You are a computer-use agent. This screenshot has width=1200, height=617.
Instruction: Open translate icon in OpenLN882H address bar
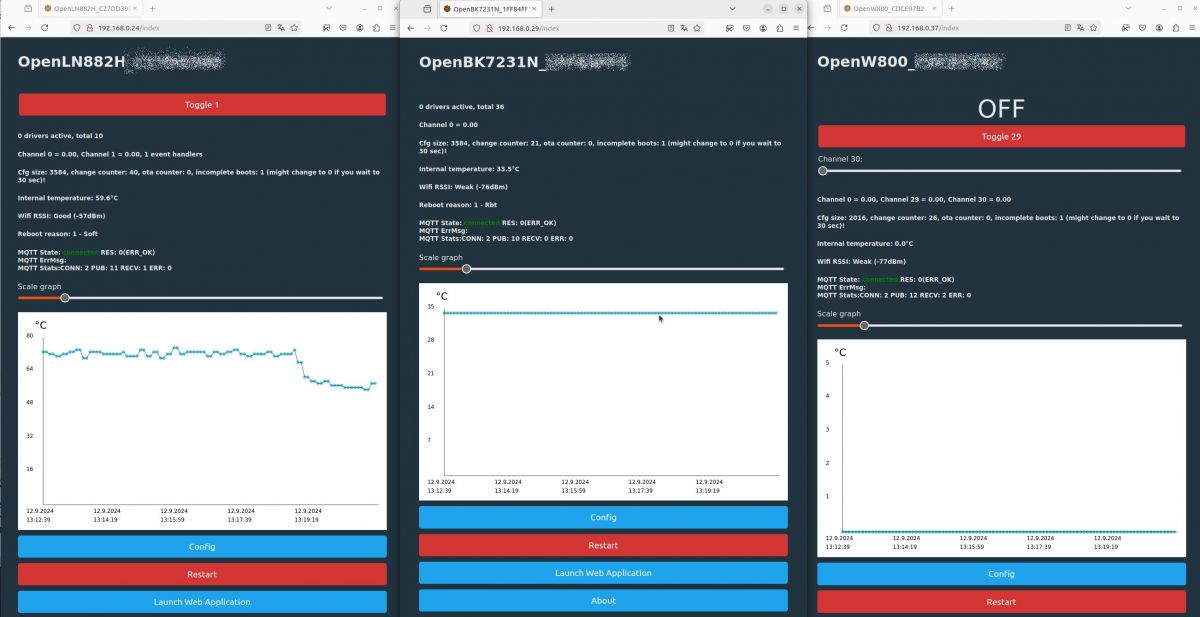click(x=281, y=28)
